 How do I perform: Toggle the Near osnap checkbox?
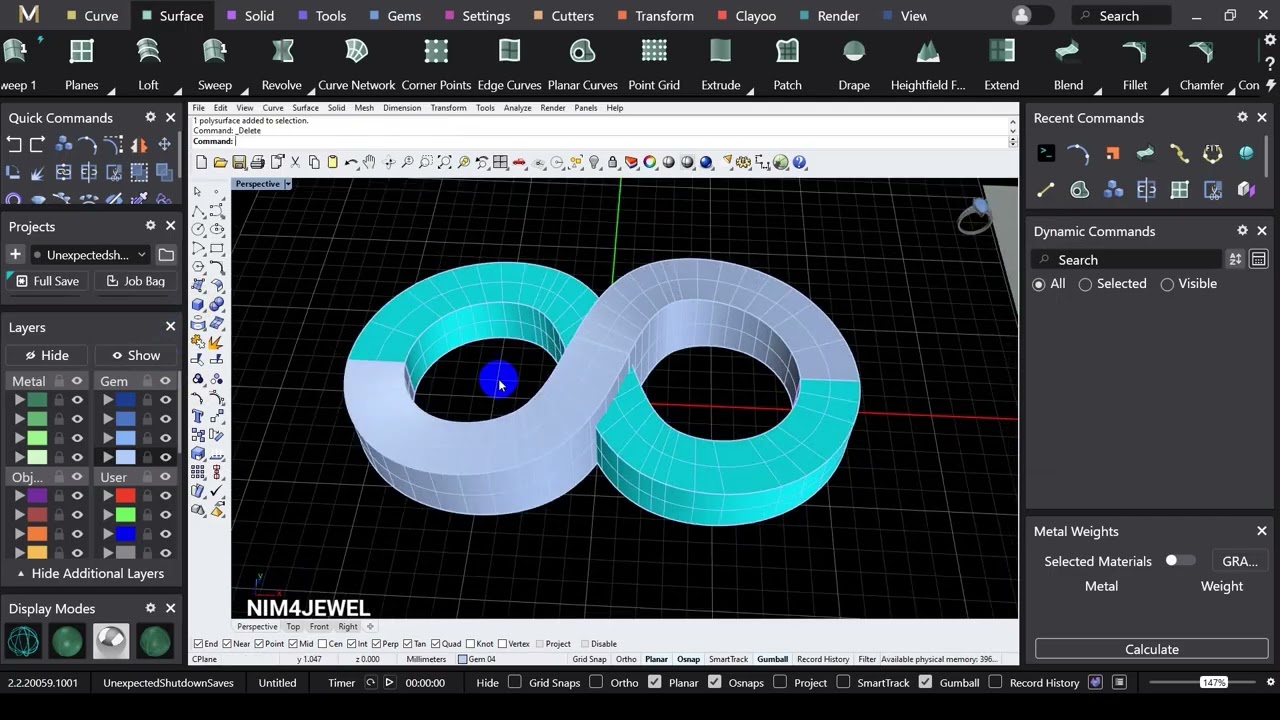click(227, 644)
